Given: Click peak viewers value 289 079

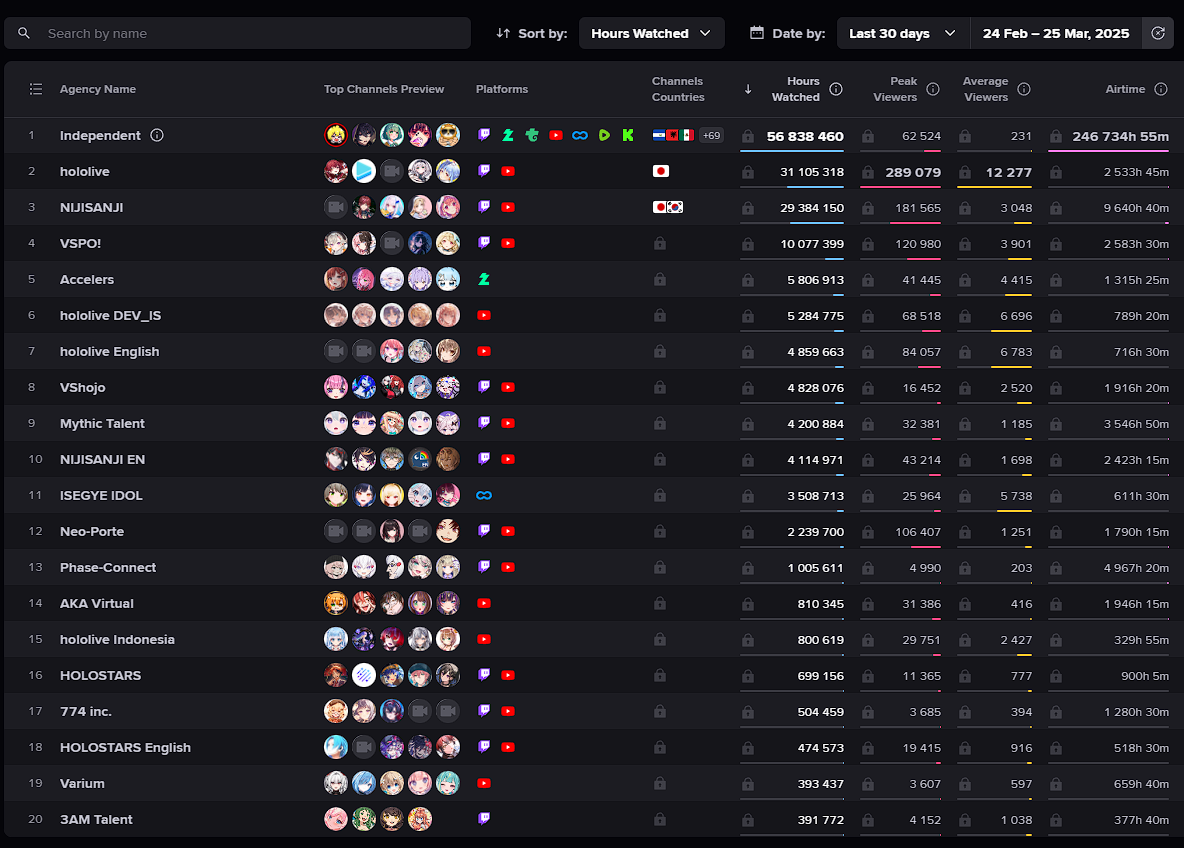Looking at the screenshot, I should [913, 172].
